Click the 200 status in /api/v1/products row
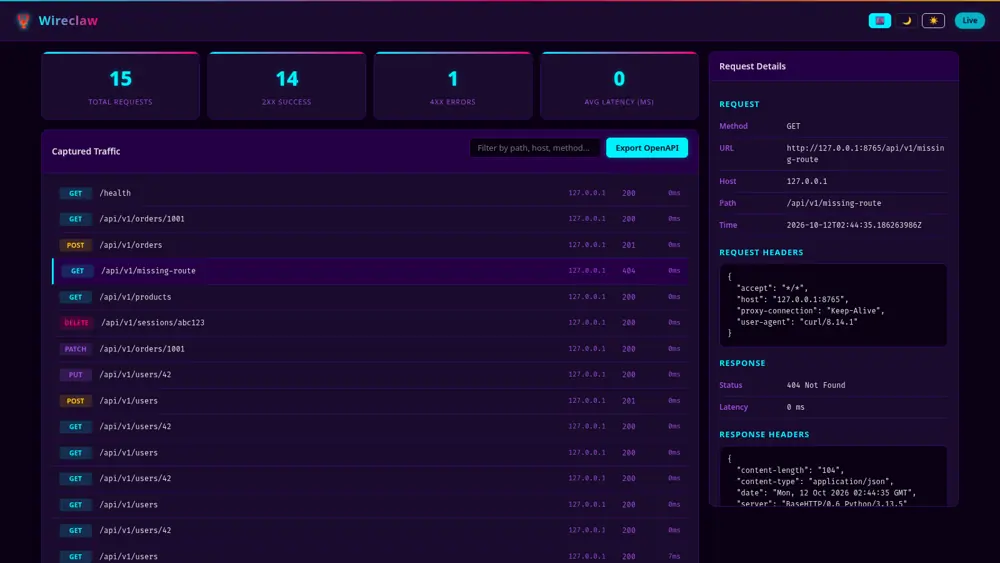This screenshot has width=1000, height=563. tap(629, 297)
